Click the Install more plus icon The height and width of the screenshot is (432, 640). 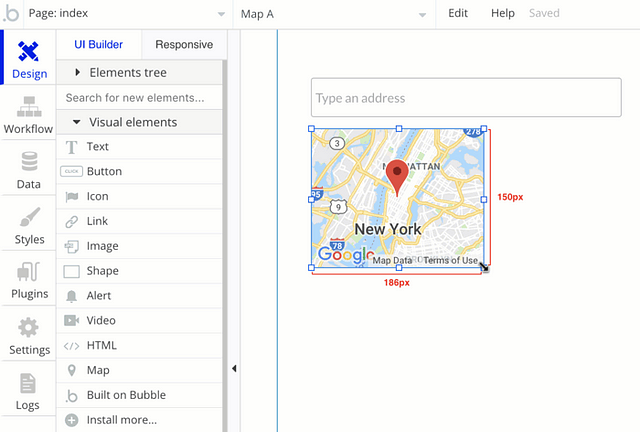(x=71, y=420)
